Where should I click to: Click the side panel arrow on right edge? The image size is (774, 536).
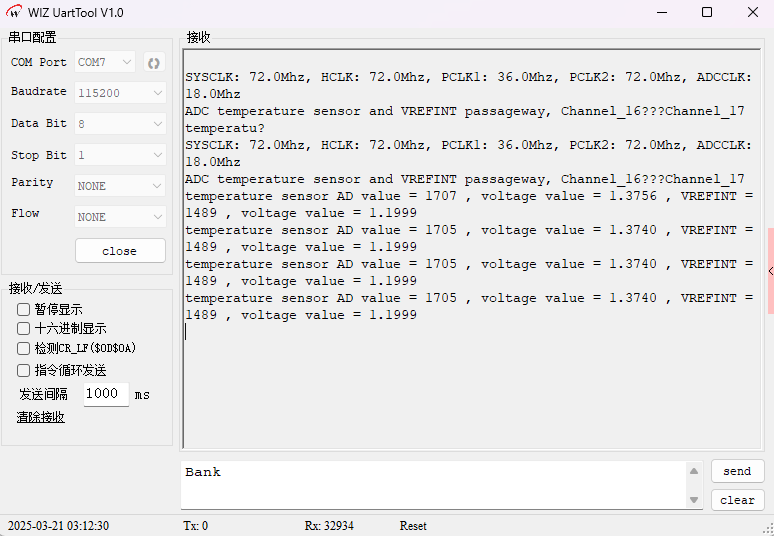770,271
